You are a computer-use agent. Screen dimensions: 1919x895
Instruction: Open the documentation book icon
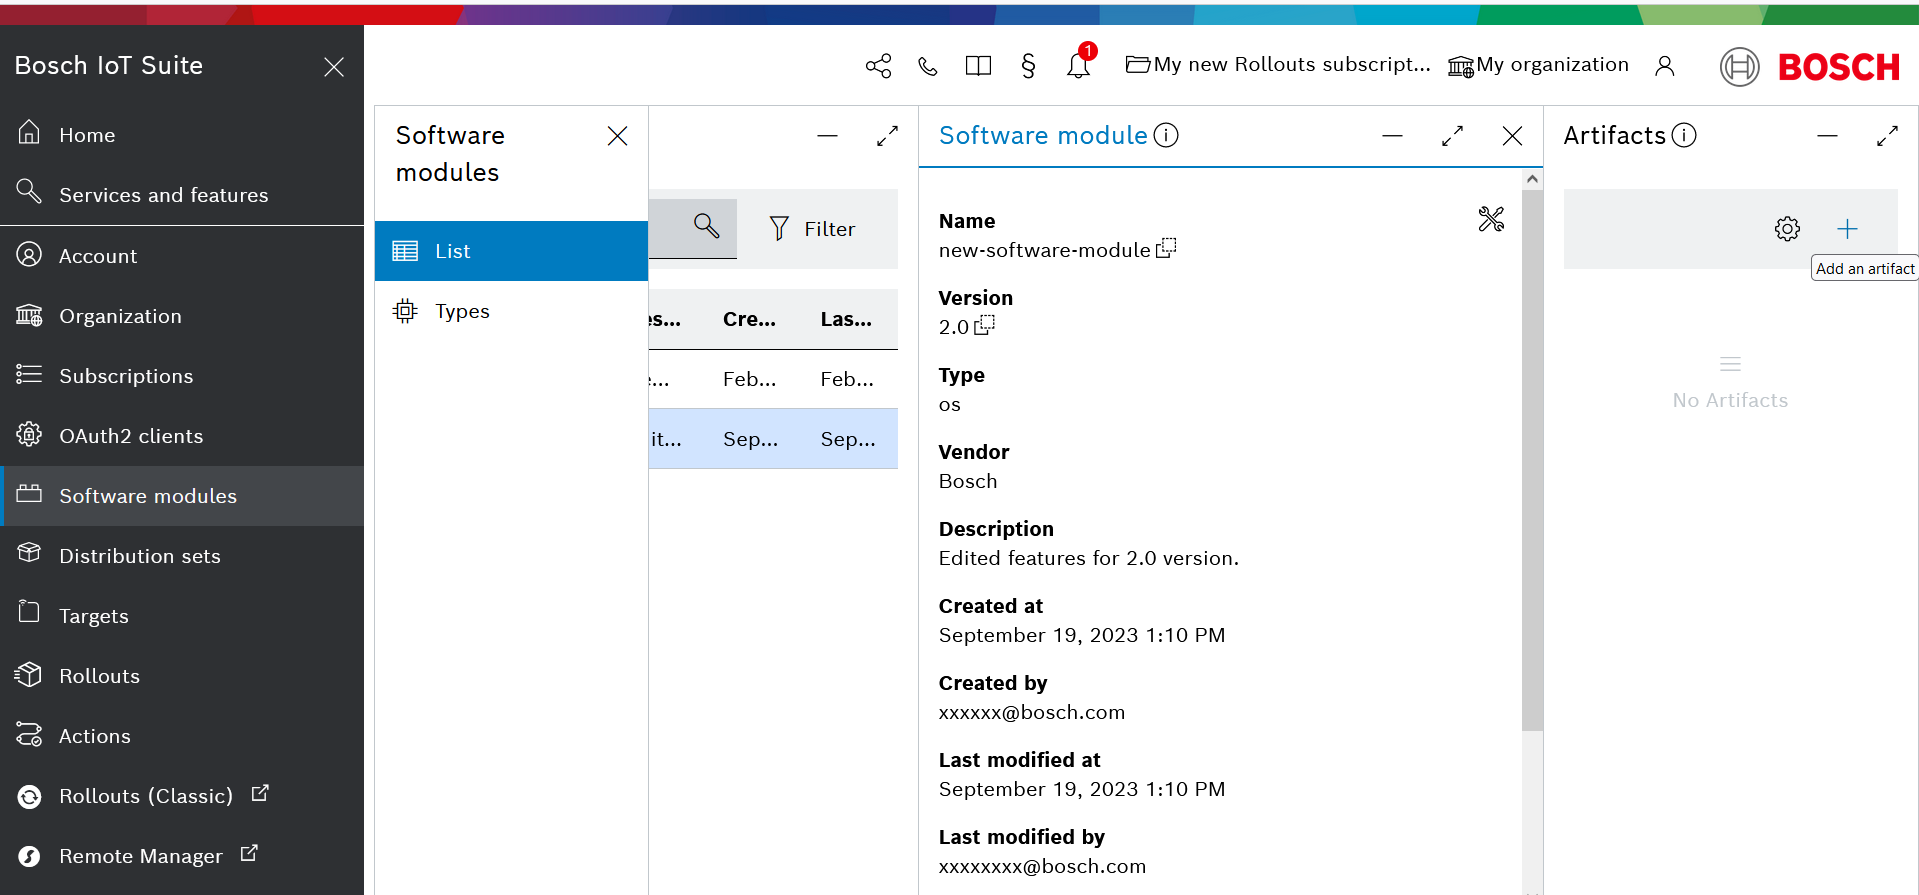[x=978, y=66]
